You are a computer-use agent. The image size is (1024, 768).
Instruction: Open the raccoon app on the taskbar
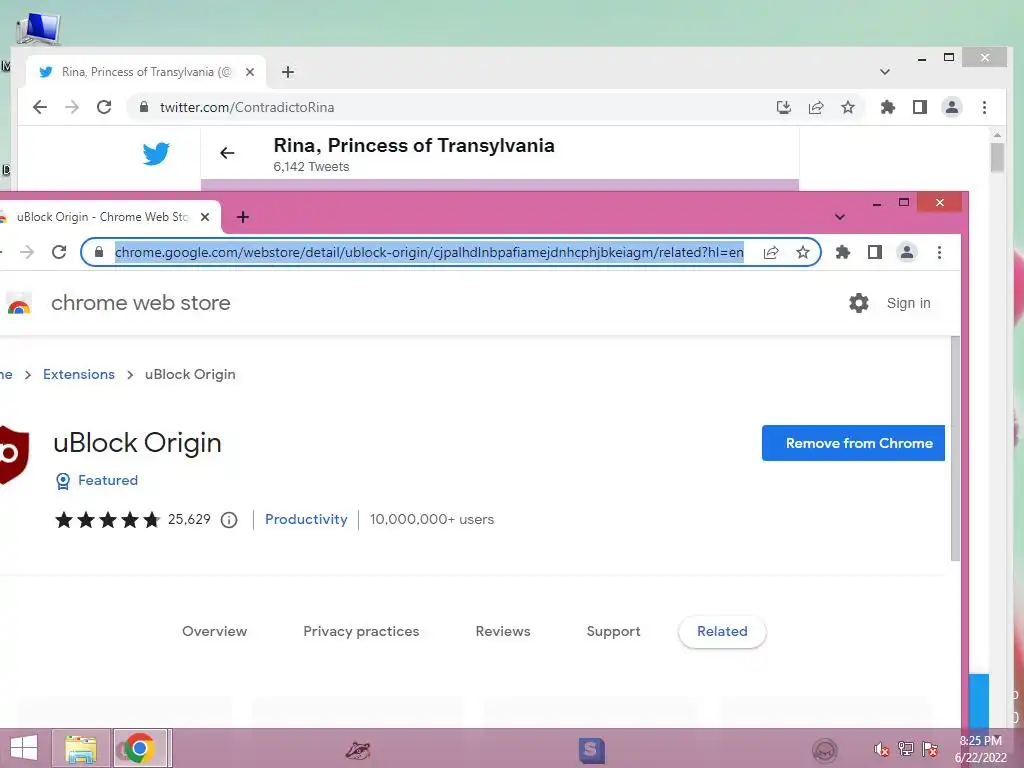coord(358,750)
